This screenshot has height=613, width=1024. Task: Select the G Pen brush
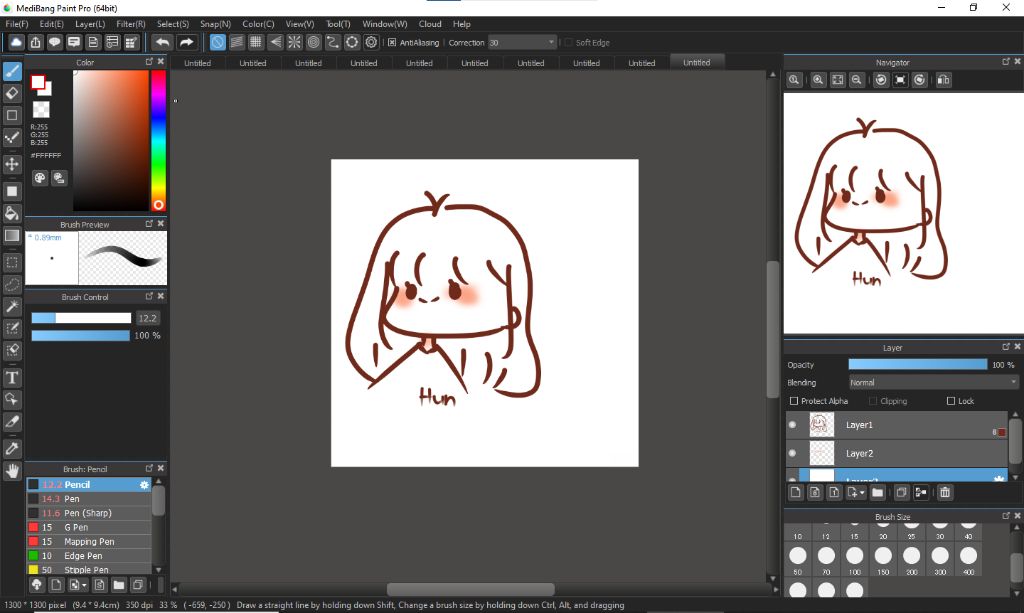point(89,527)
